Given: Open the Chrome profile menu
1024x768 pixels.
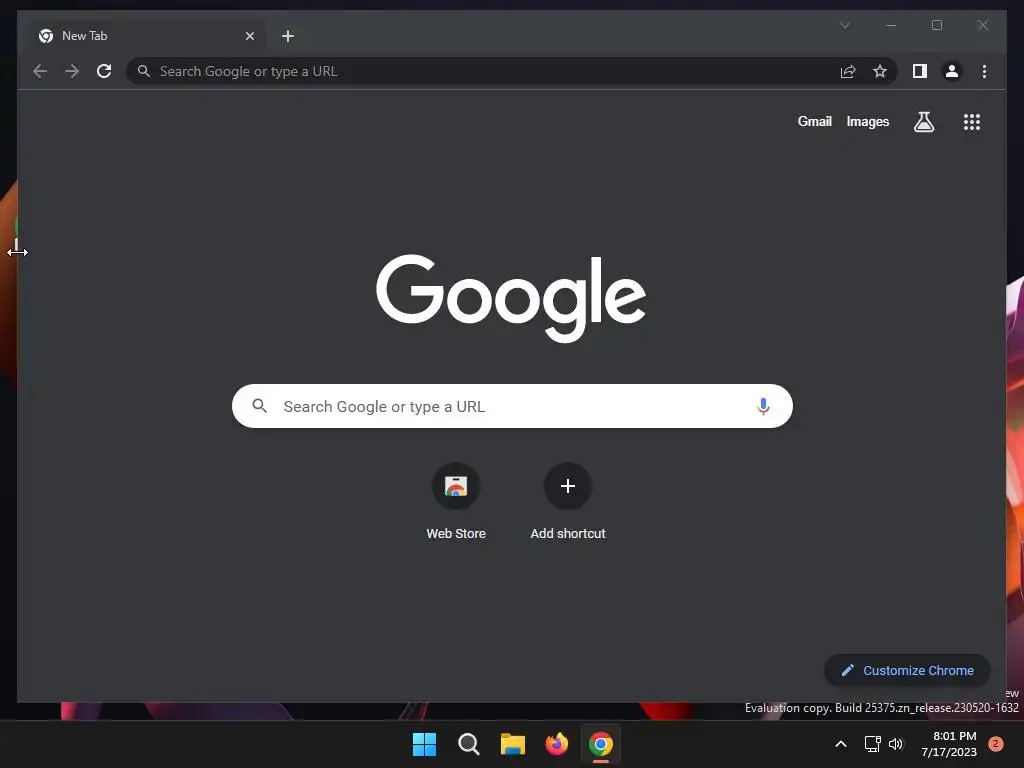Looking at the screenshot, I should pos(952,71).
